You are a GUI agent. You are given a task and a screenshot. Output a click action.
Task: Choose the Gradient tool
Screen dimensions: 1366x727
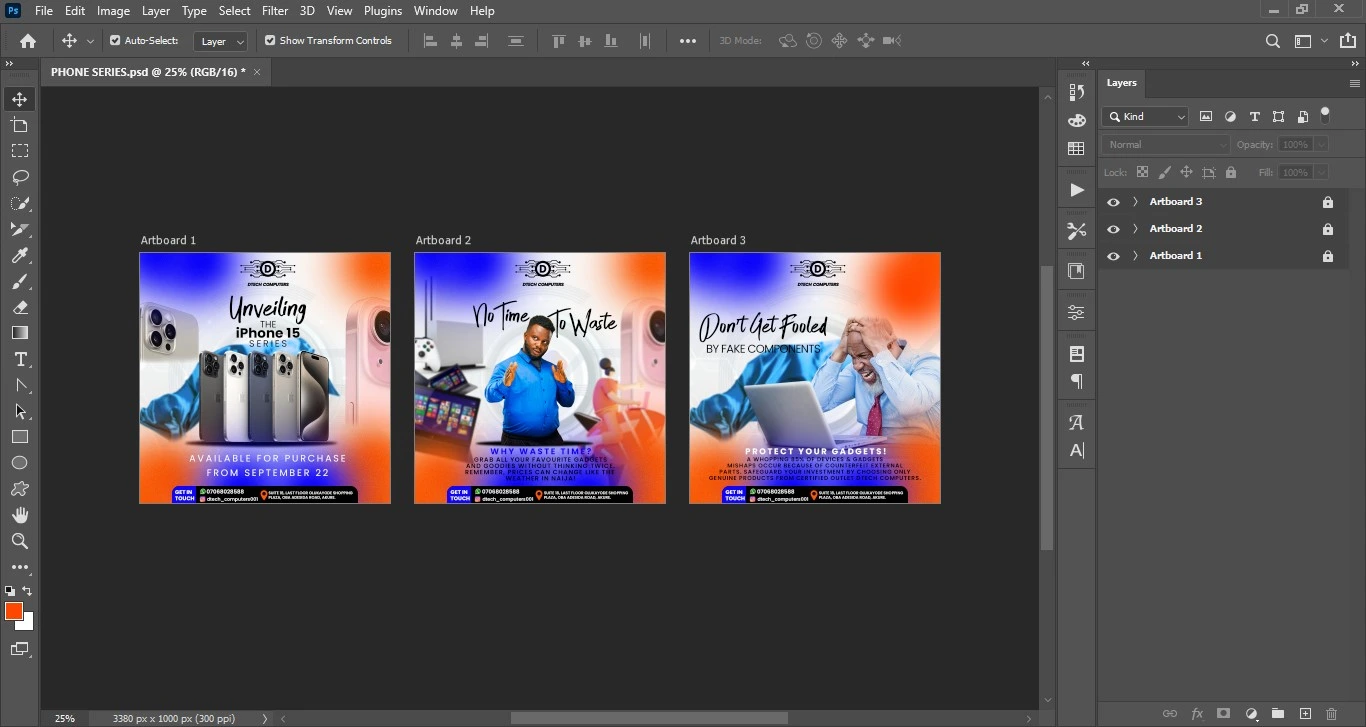pyautogui.click(x=20, y=333)
